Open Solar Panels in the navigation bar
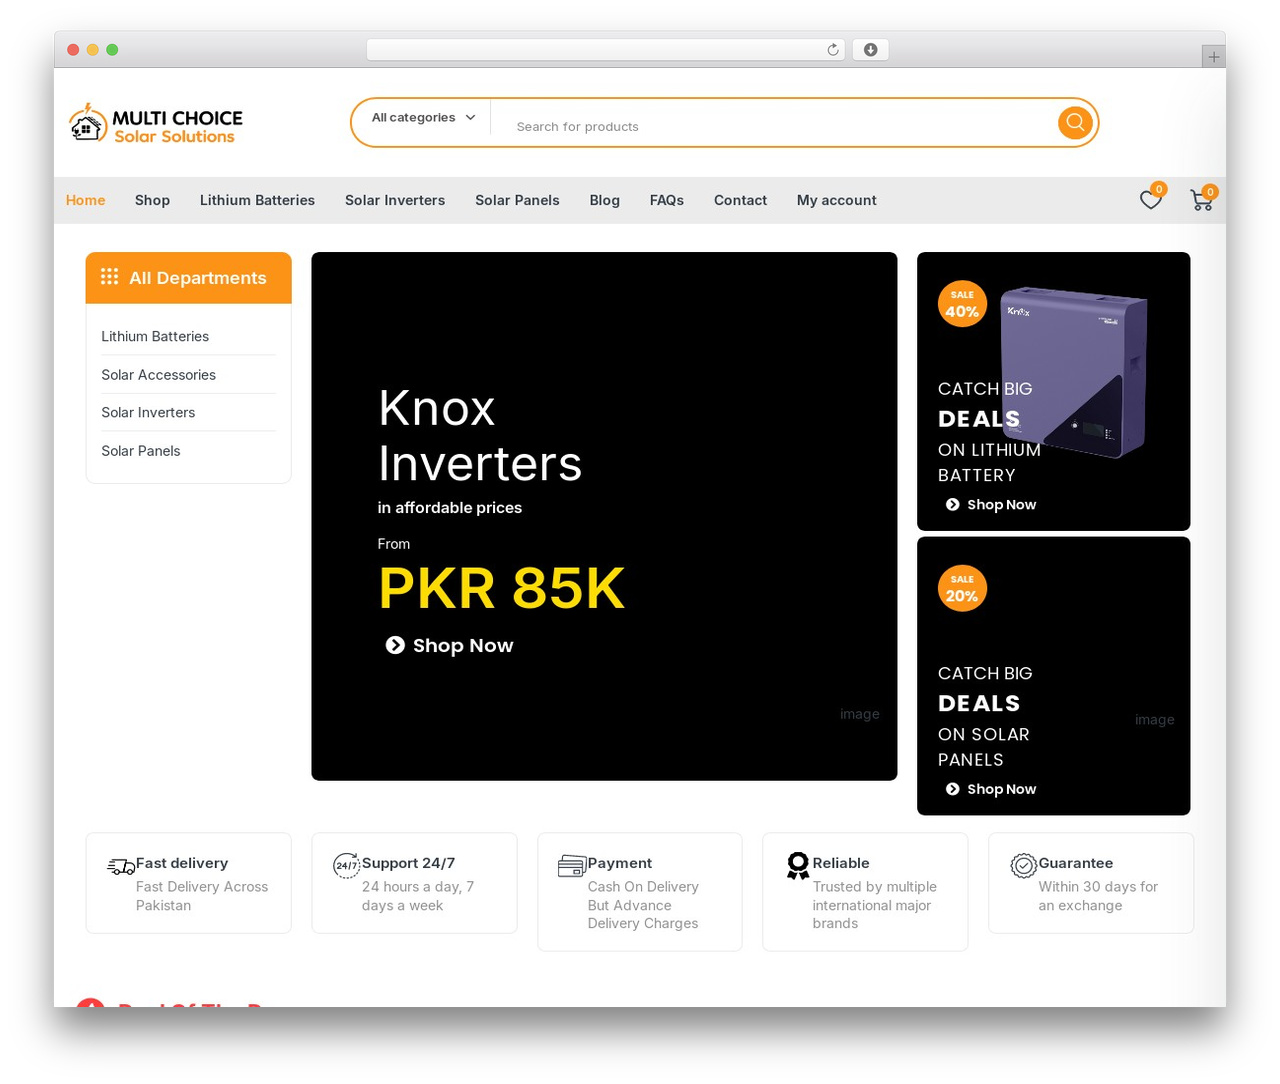The image size is (1280, 1084). tap(517, 200)
